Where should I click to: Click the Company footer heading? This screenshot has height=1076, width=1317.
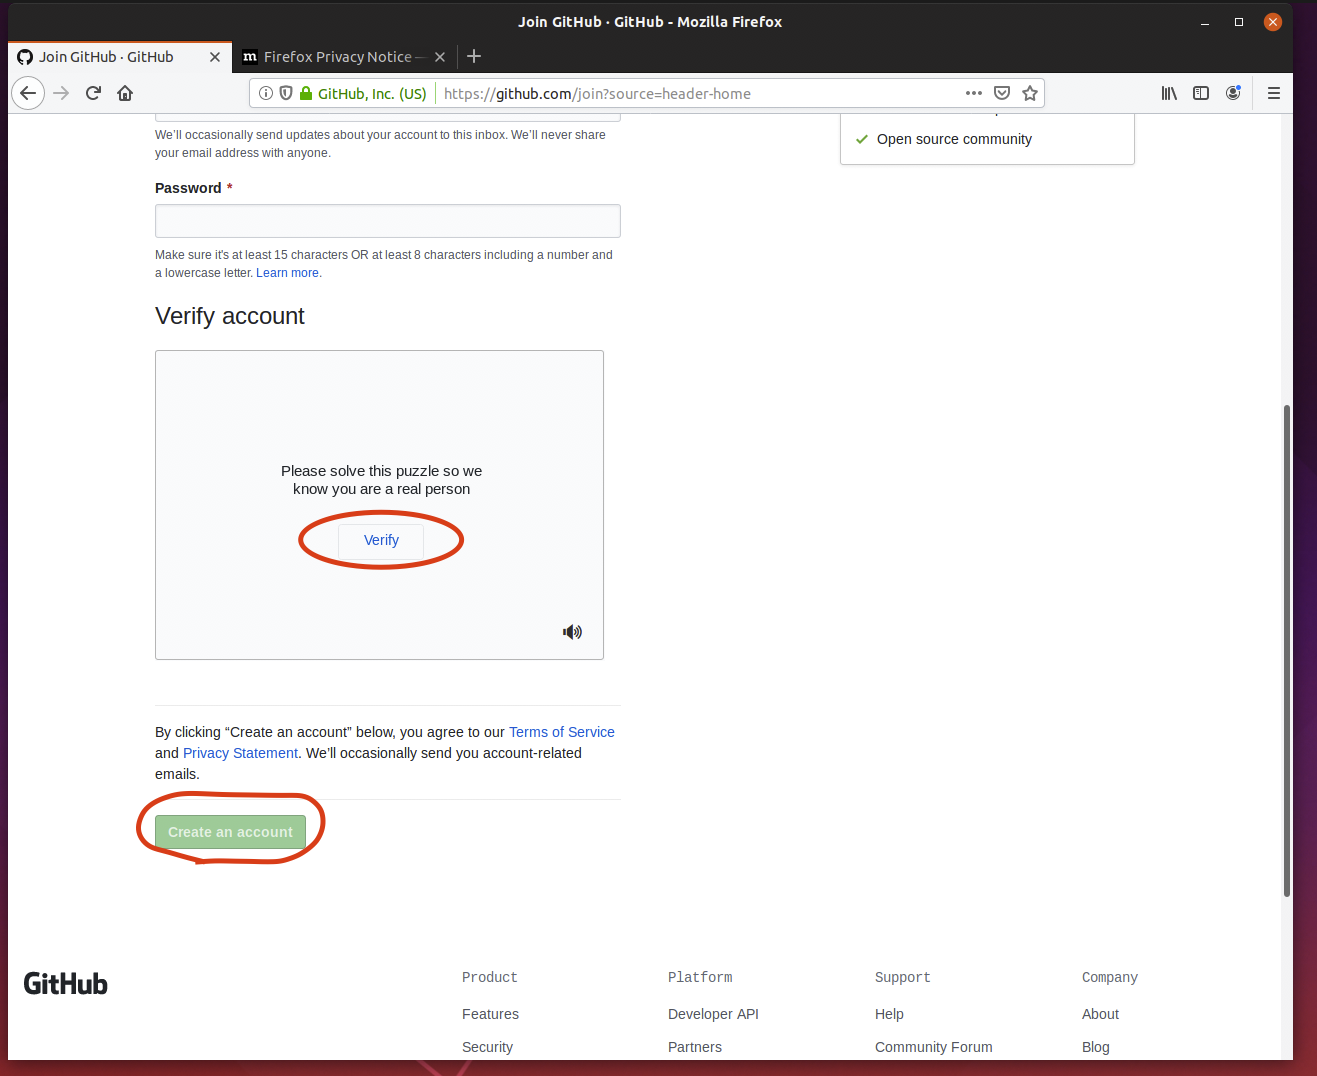(1110, 977)
